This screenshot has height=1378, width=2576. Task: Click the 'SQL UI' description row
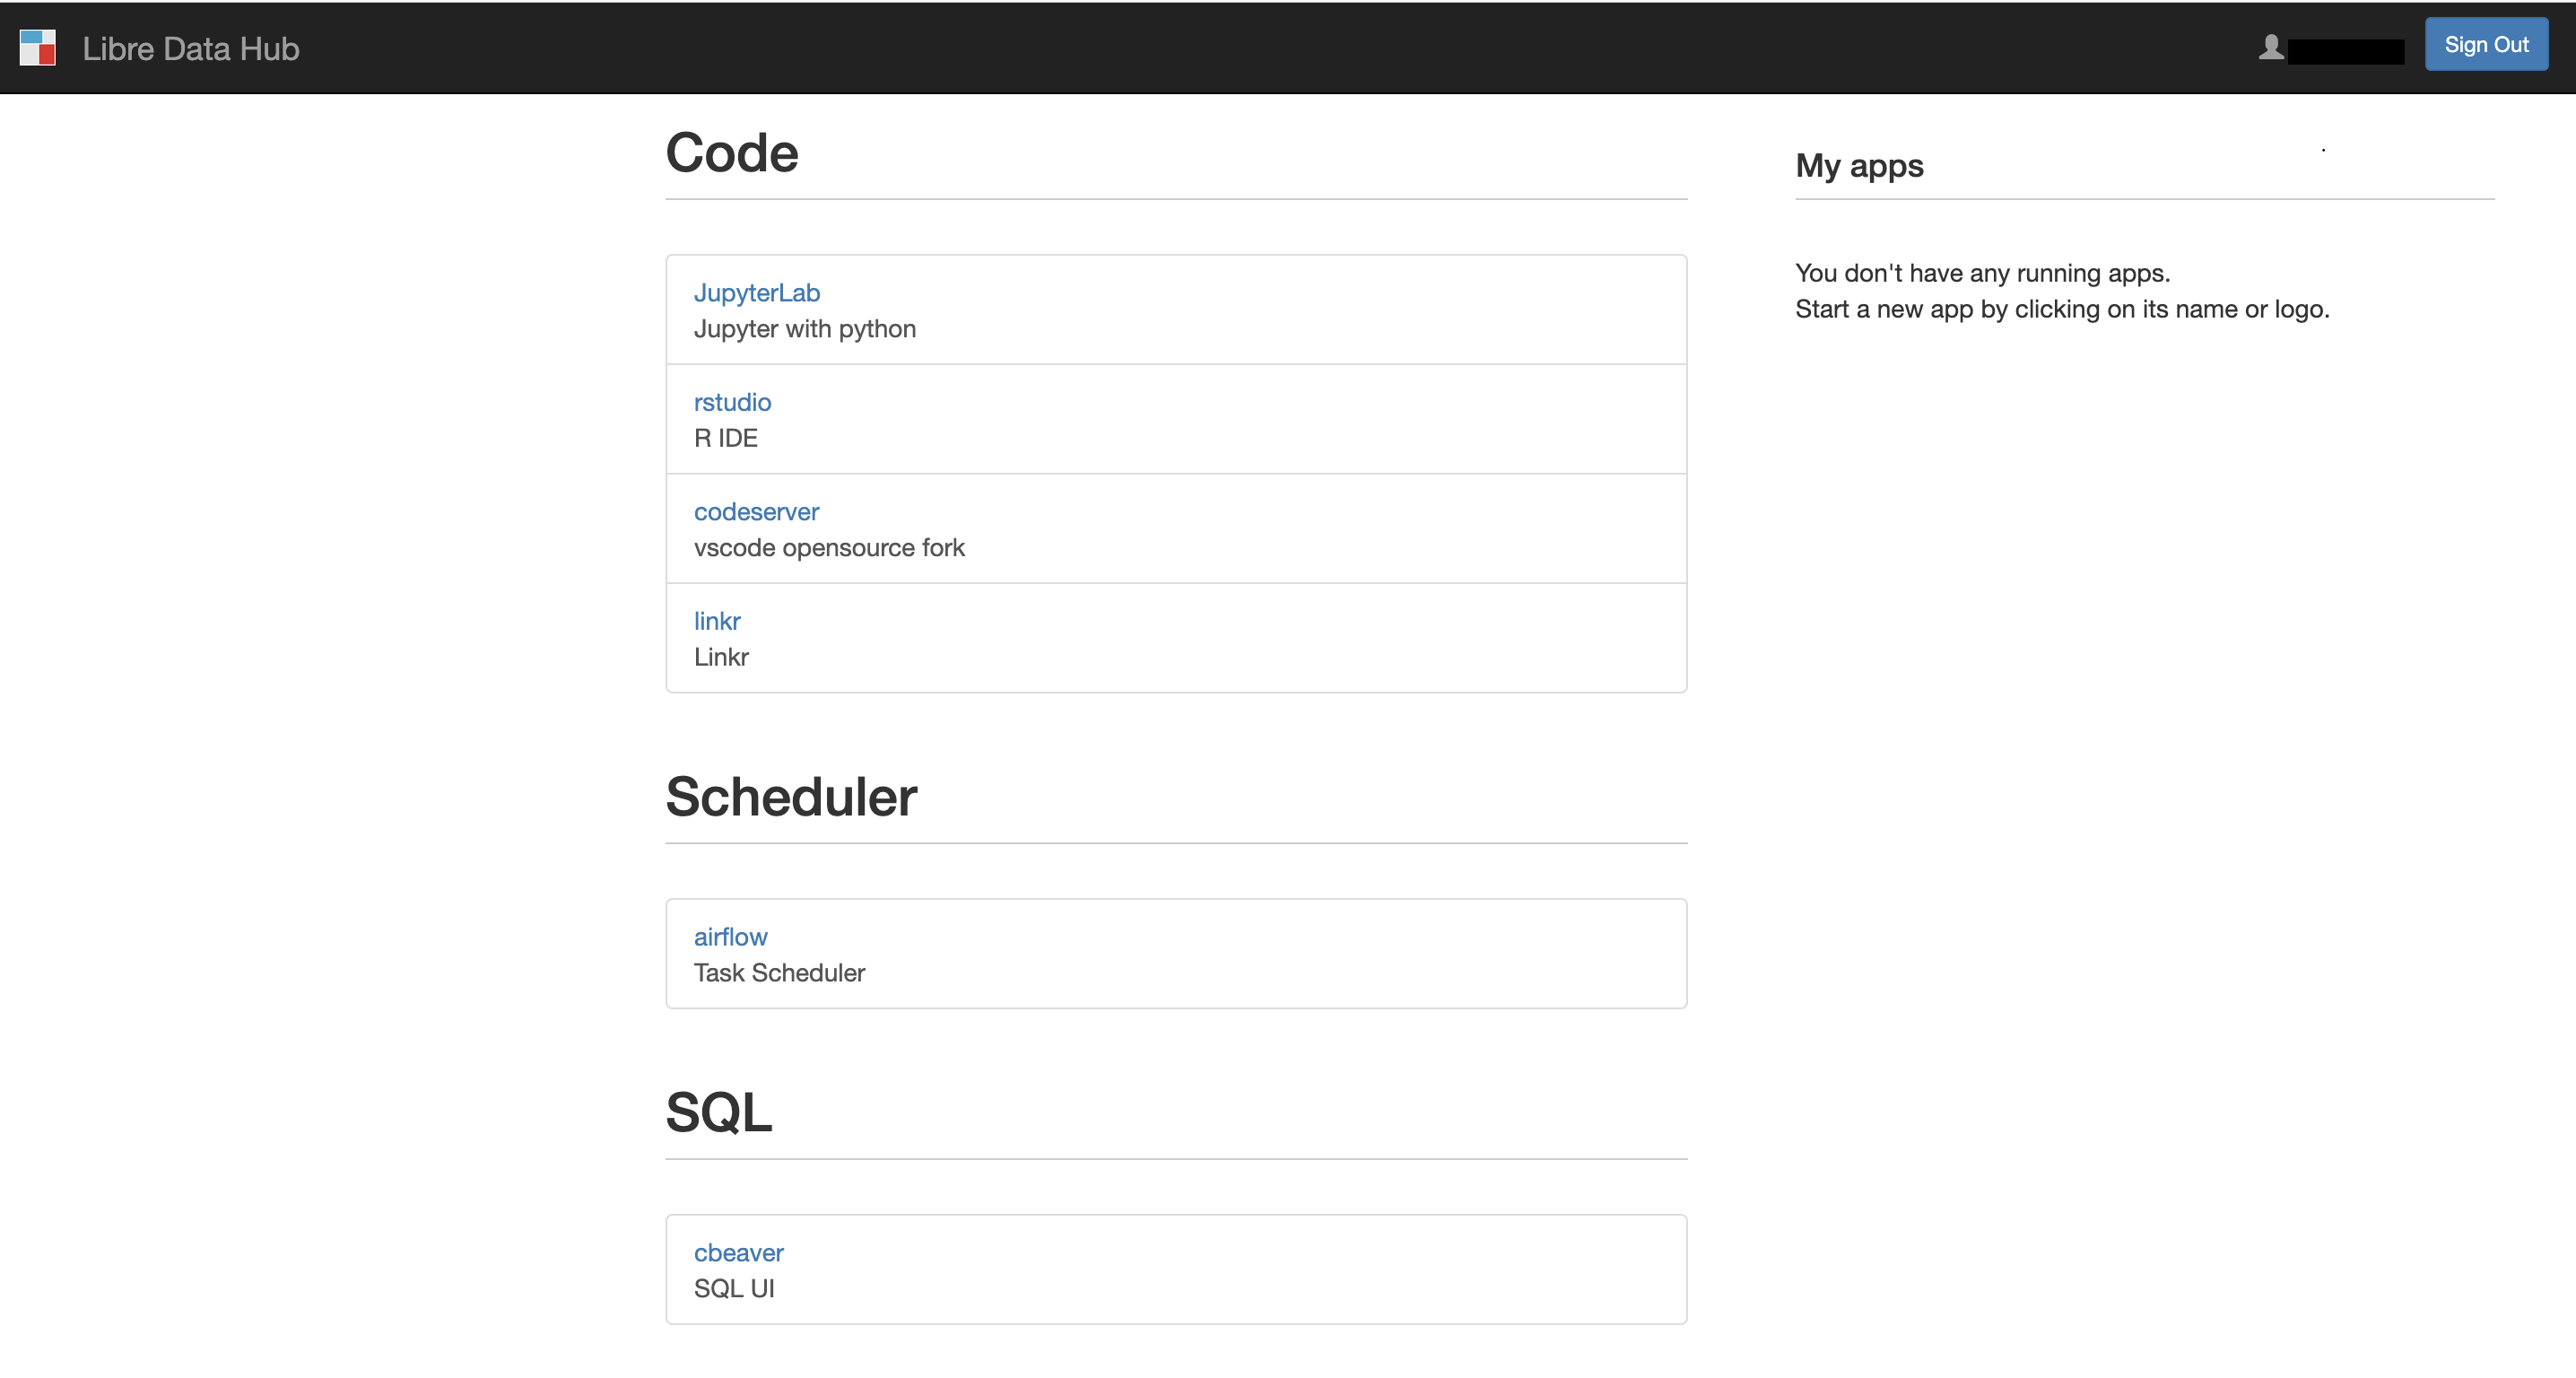tap(733, 1289)
